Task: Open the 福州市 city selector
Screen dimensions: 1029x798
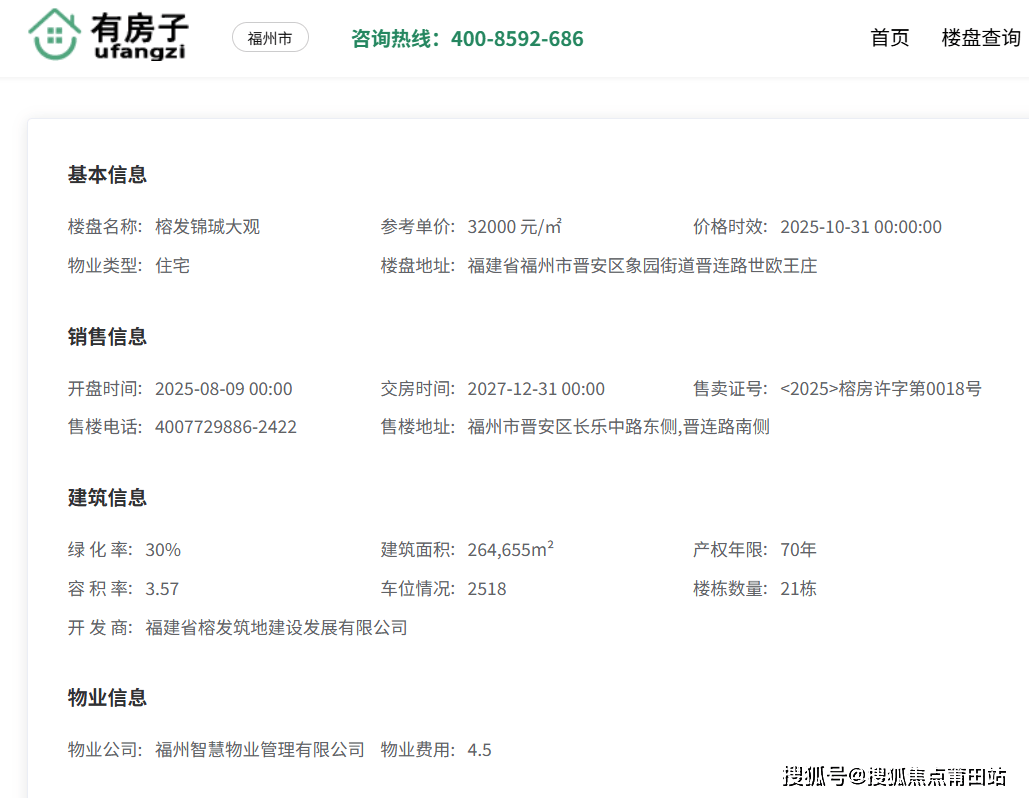Action: 270,39
